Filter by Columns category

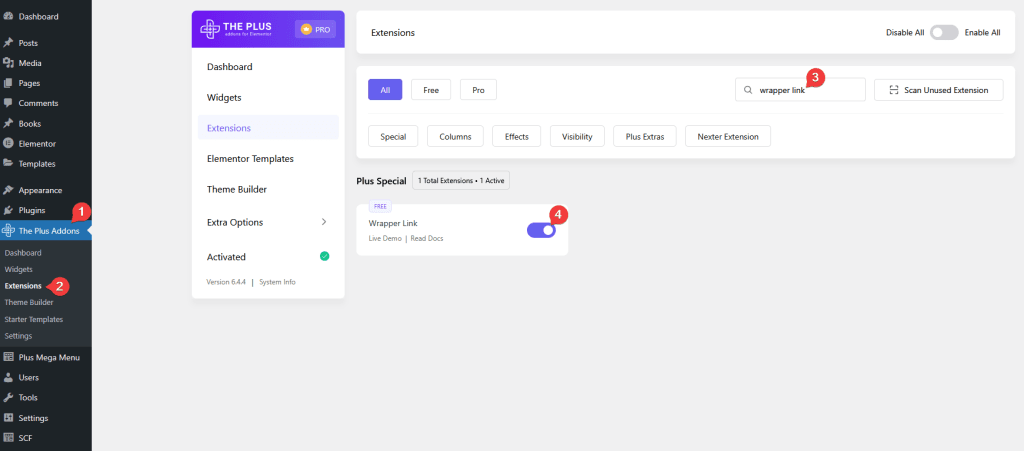[x=455, y=136]
